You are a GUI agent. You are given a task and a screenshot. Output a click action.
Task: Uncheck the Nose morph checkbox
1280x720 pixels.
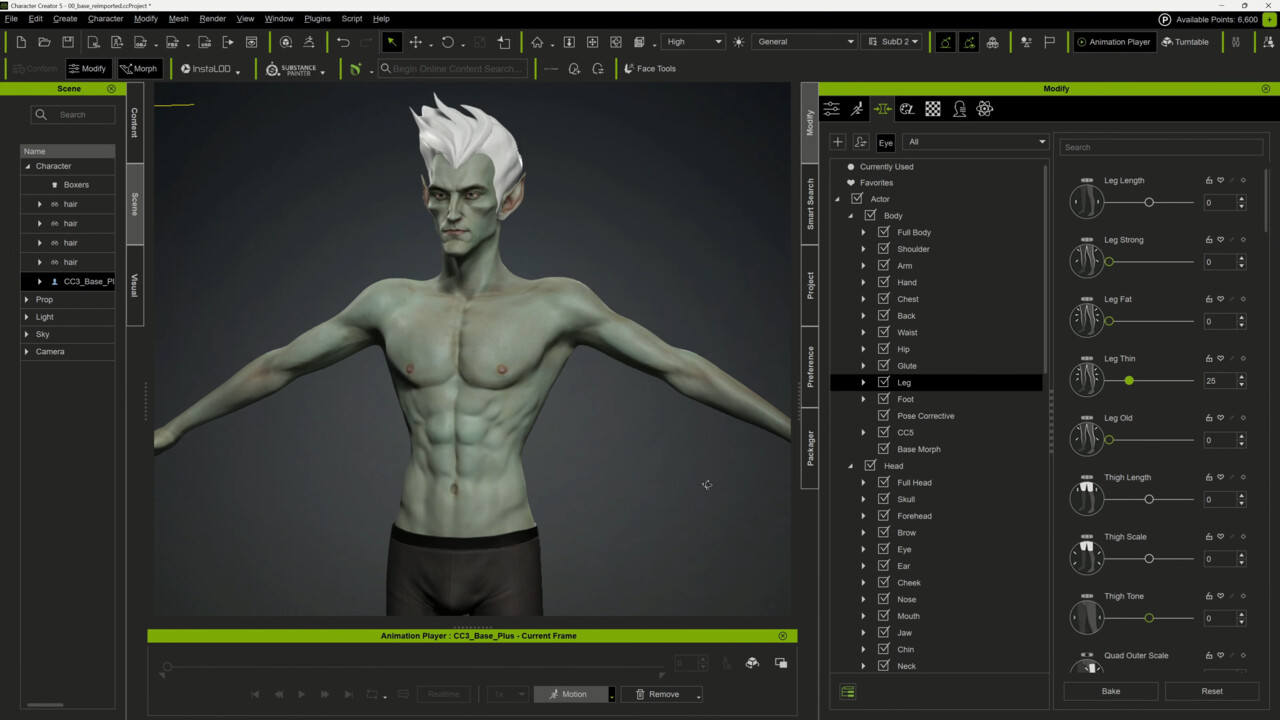[x=883, y=599]
